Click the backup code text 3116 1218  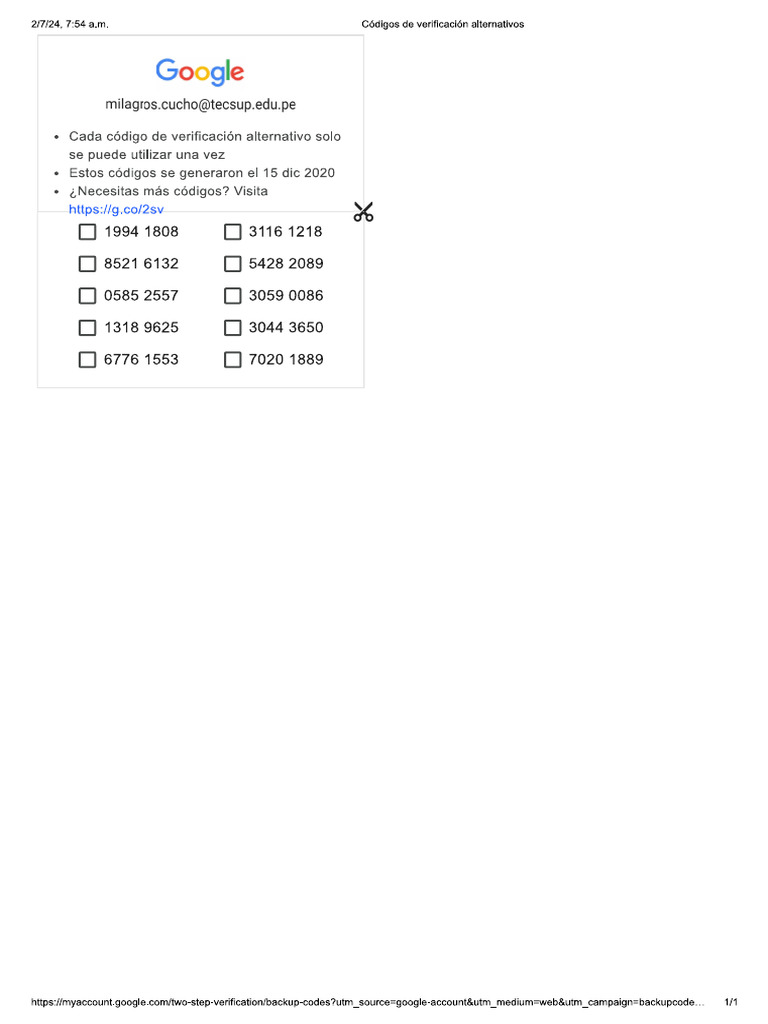pyautogui.click(x=286, y=232)
